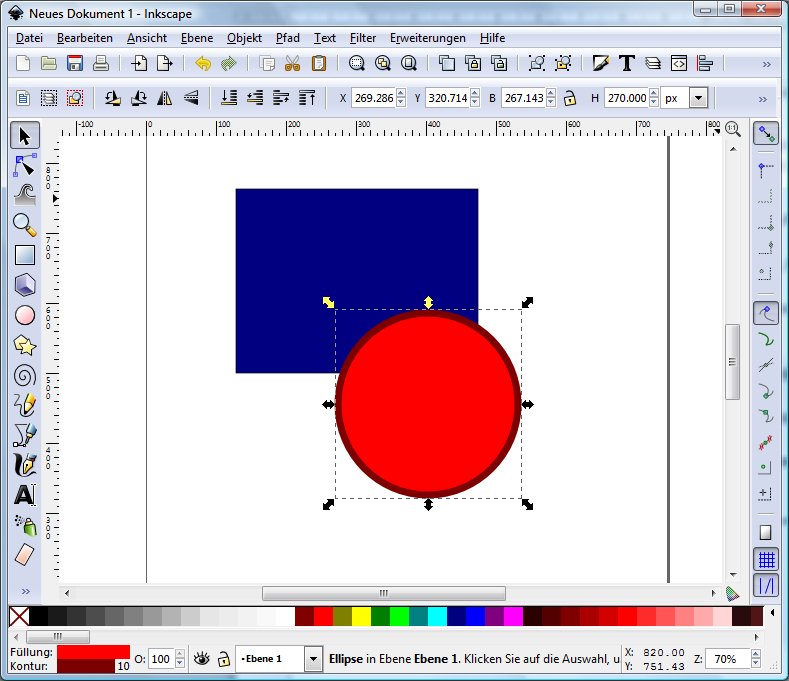Click the Füllung red fill indicator
This screenshot has width=789, height=681.
(93, 652)
